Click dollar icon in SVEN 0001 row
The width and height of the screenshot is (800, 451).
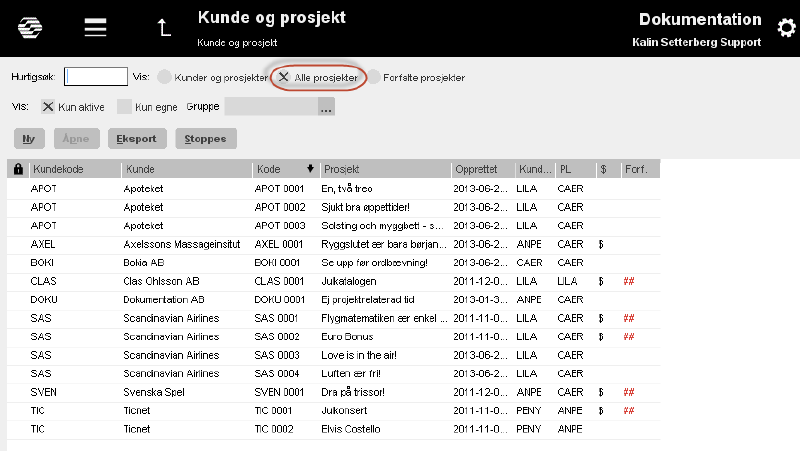tap(601, 392)
